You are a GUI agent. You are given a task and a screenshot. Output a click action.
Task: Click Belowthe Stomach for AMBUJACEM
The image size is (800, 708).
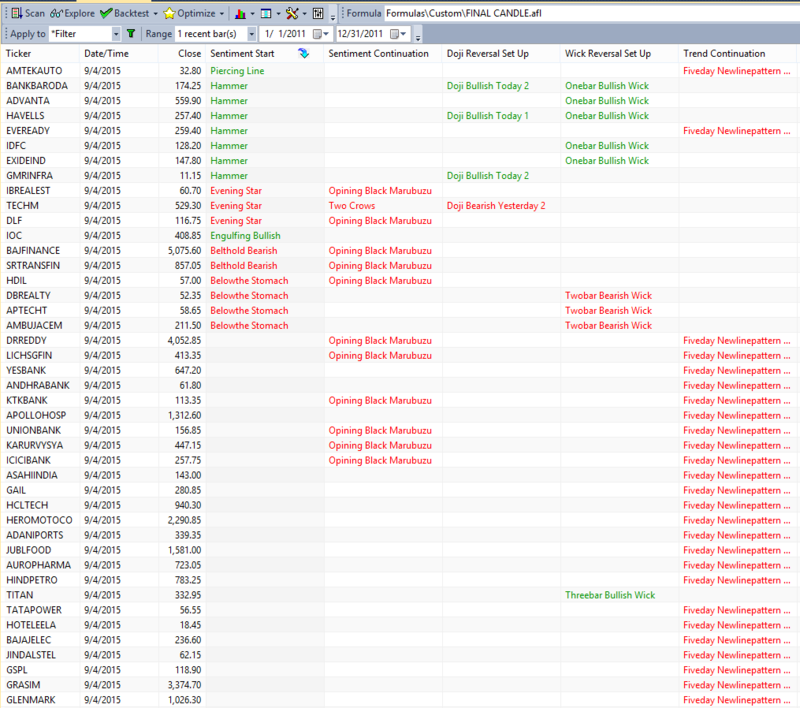(x=249, y=325)
